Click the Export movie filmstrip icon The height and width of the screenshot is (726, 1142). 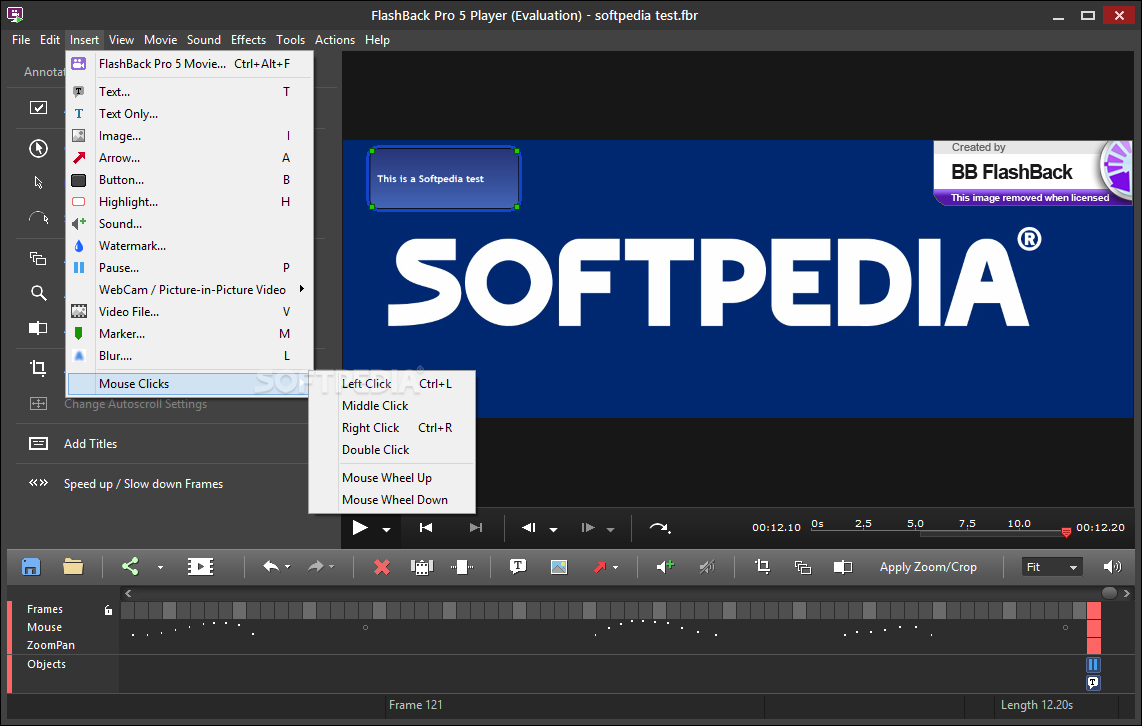click(x=200, y=567)
